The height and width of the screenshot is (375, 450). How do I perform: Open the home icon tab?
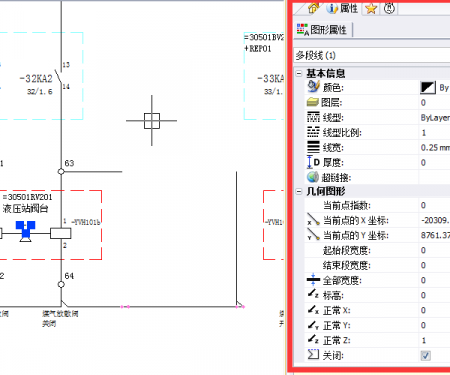tap(313, 8)
